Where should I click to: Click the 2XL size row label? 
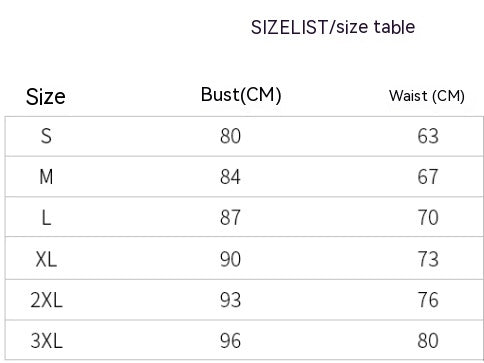pos(46,300)
